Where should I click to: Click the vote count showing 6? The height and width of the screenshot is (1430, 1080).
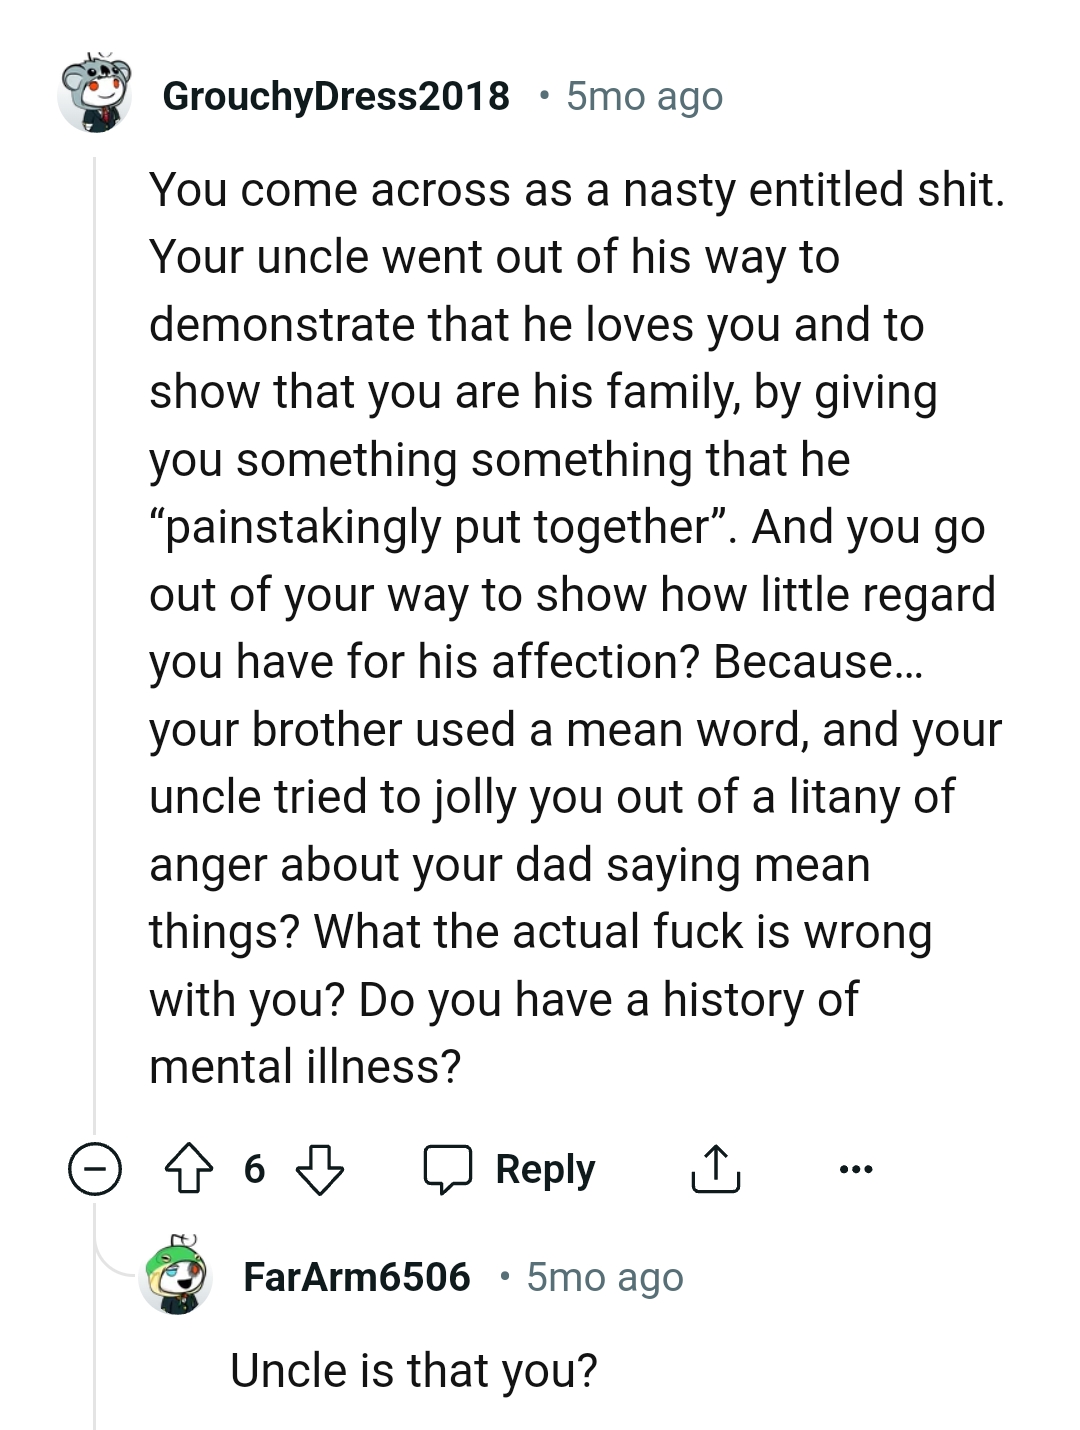point(255,1169)
